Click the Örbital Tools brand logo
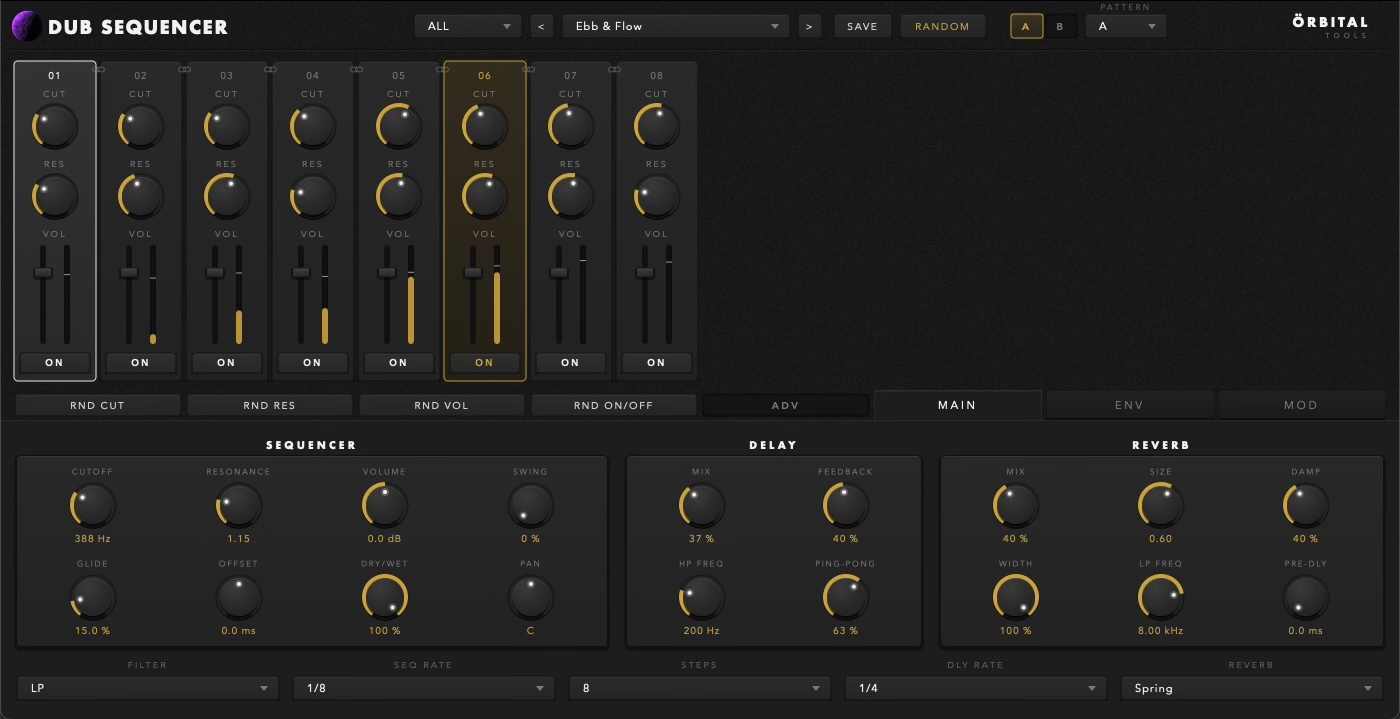Screen dimensions: 1400x719 1329,26
